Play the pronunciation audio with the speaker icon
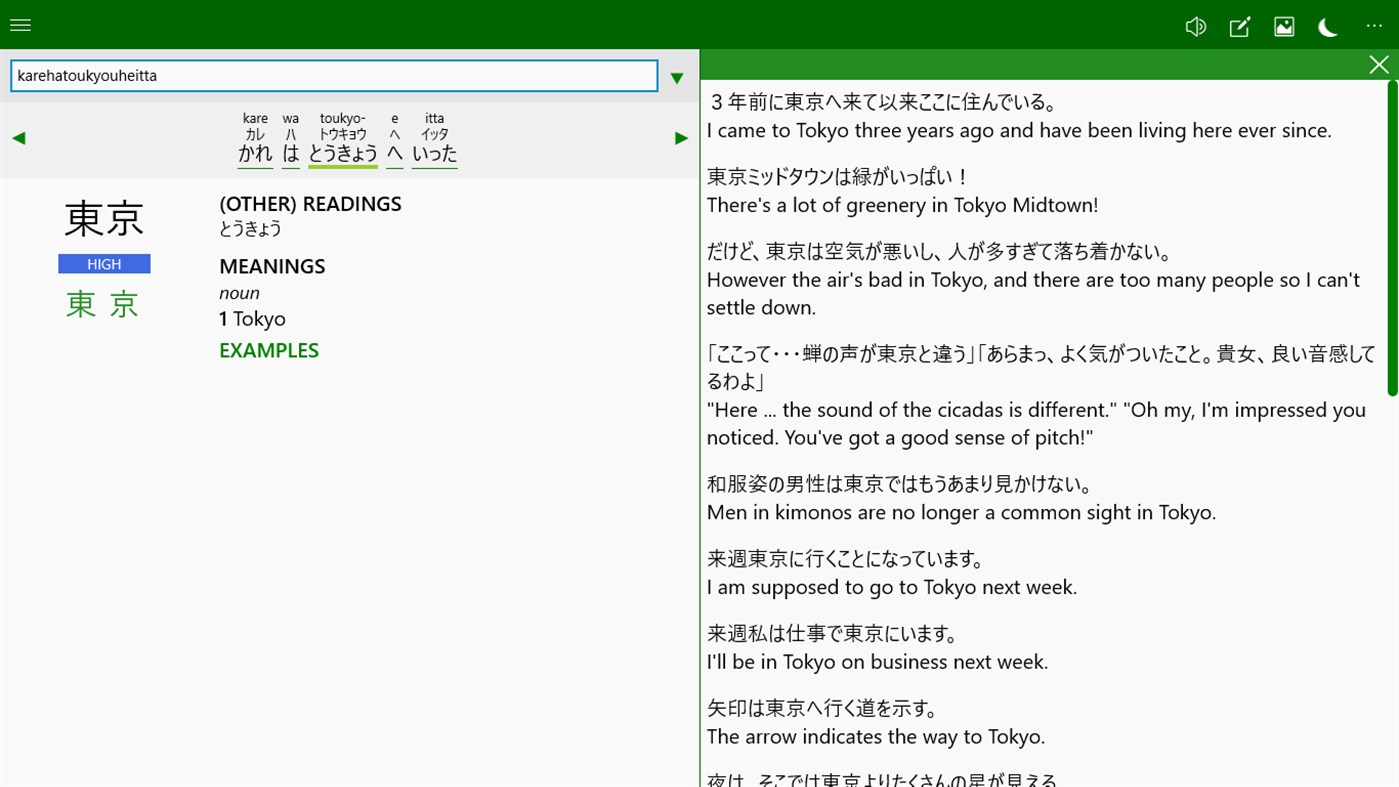 pos(1195,26)
